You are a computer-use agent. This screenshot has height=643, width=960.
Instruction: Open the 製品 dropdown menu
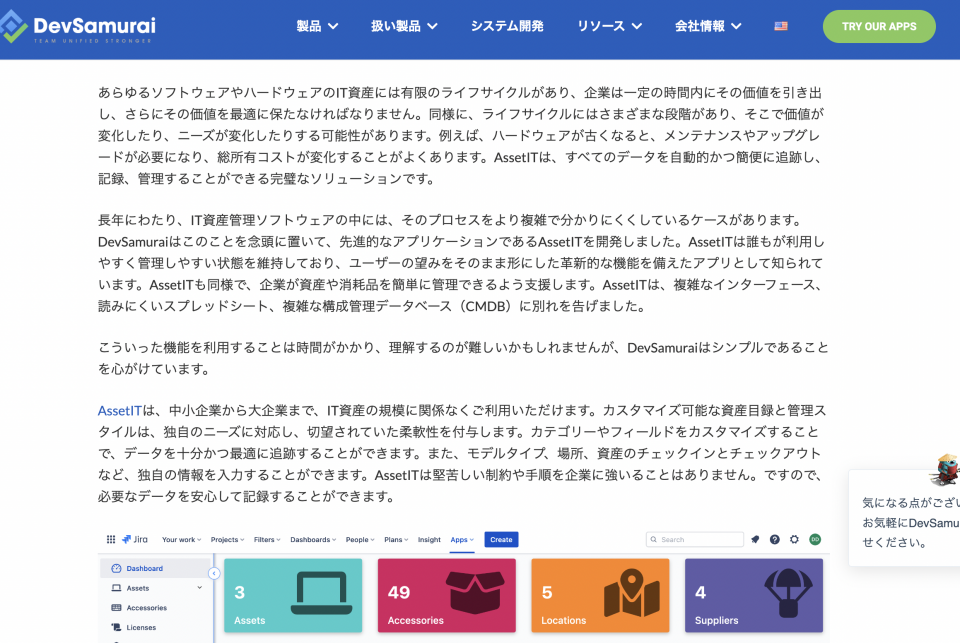pos(317,26)
